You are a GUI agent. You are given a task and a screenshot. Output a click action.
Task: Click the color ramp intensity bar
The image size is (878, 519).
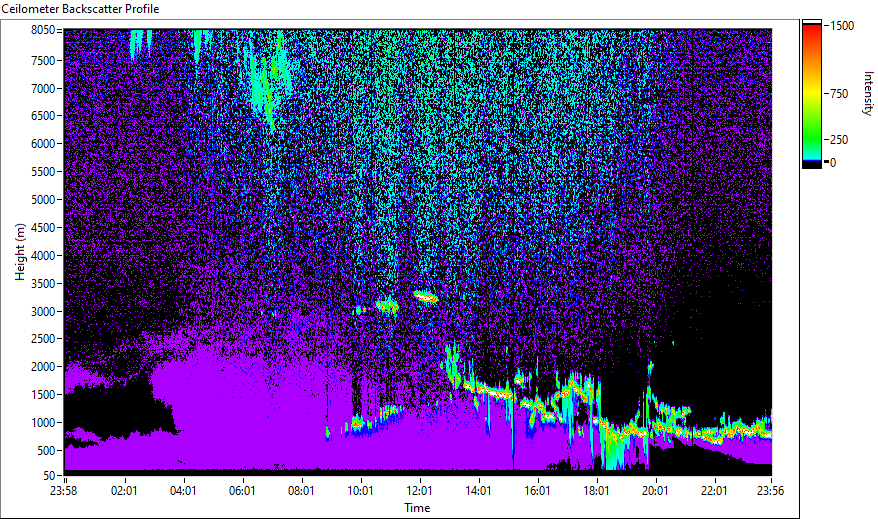click(811, 93)
